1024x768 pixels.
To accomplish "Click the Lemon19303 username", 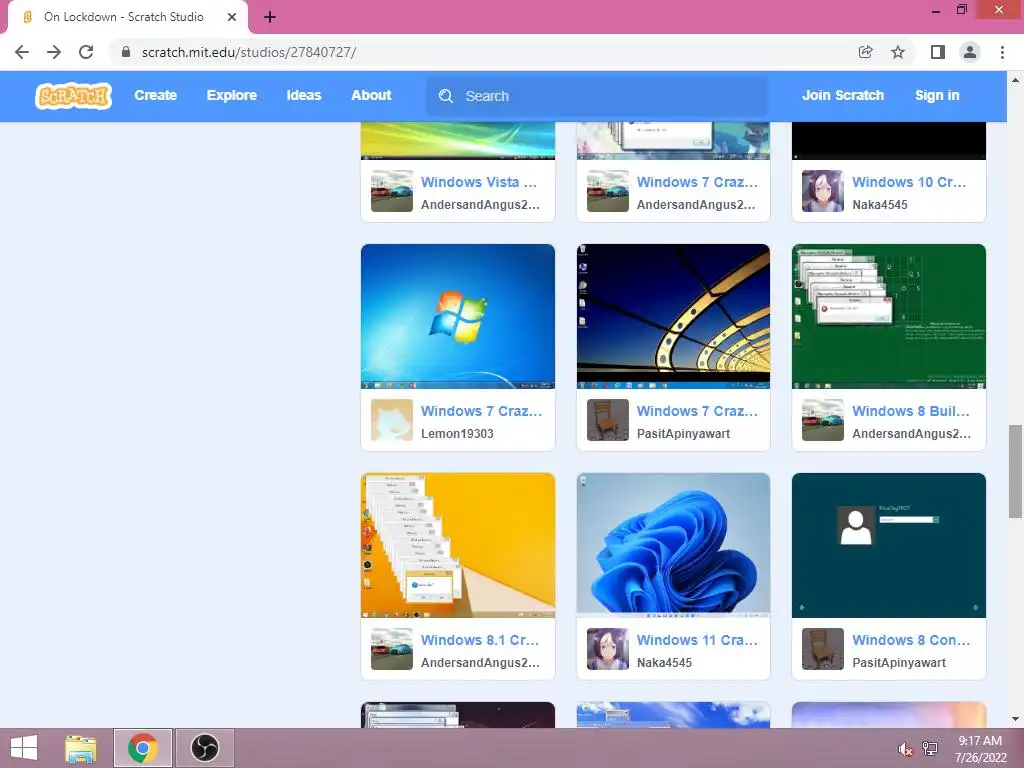I will (457, 434).
